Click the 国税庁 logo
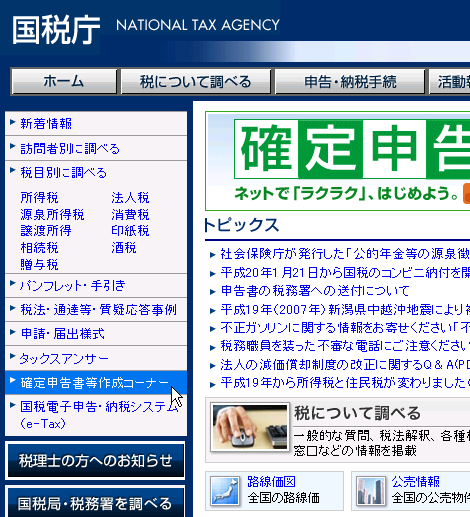The image size is (470, 517). (x=56, y=30)
